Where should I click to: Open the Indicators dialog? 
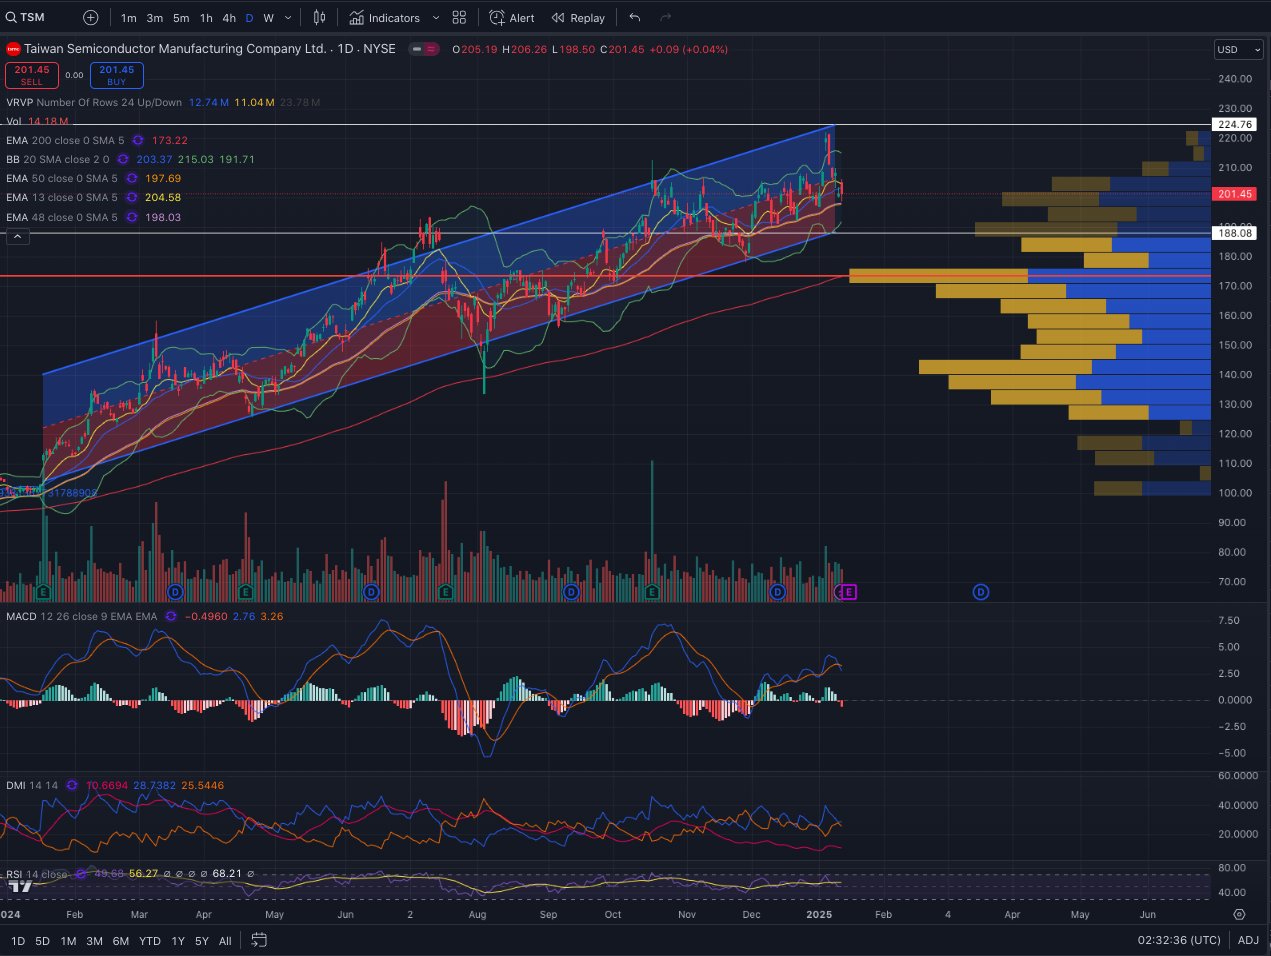(x=385, y=17)
